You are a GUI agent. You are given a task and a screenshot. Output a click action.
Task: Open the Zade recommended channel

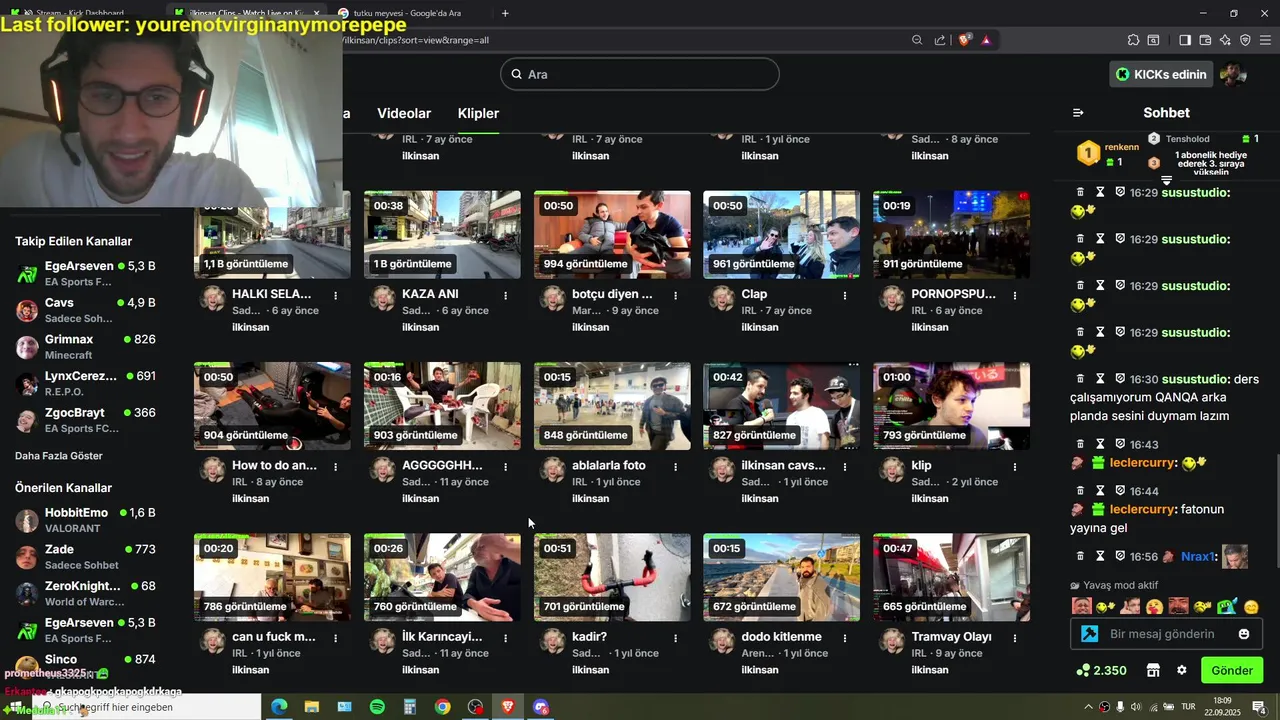coord(85,557)
